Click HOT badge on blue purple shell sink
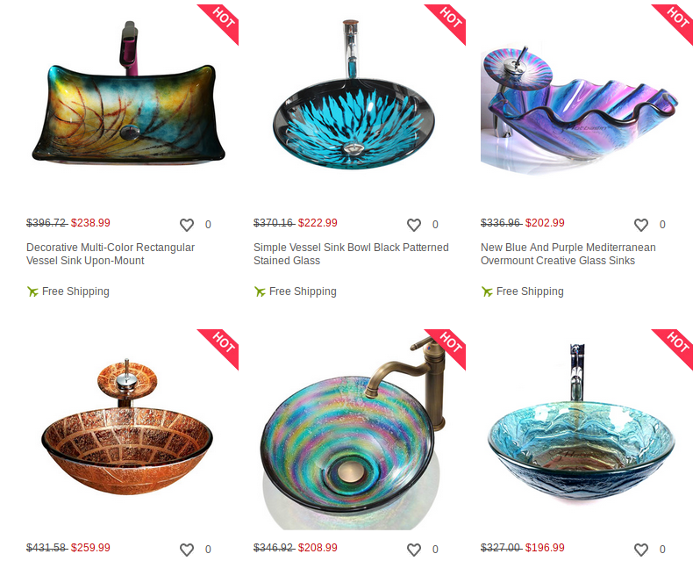Screen dimensions: 700x561 (x=676, y=21)
